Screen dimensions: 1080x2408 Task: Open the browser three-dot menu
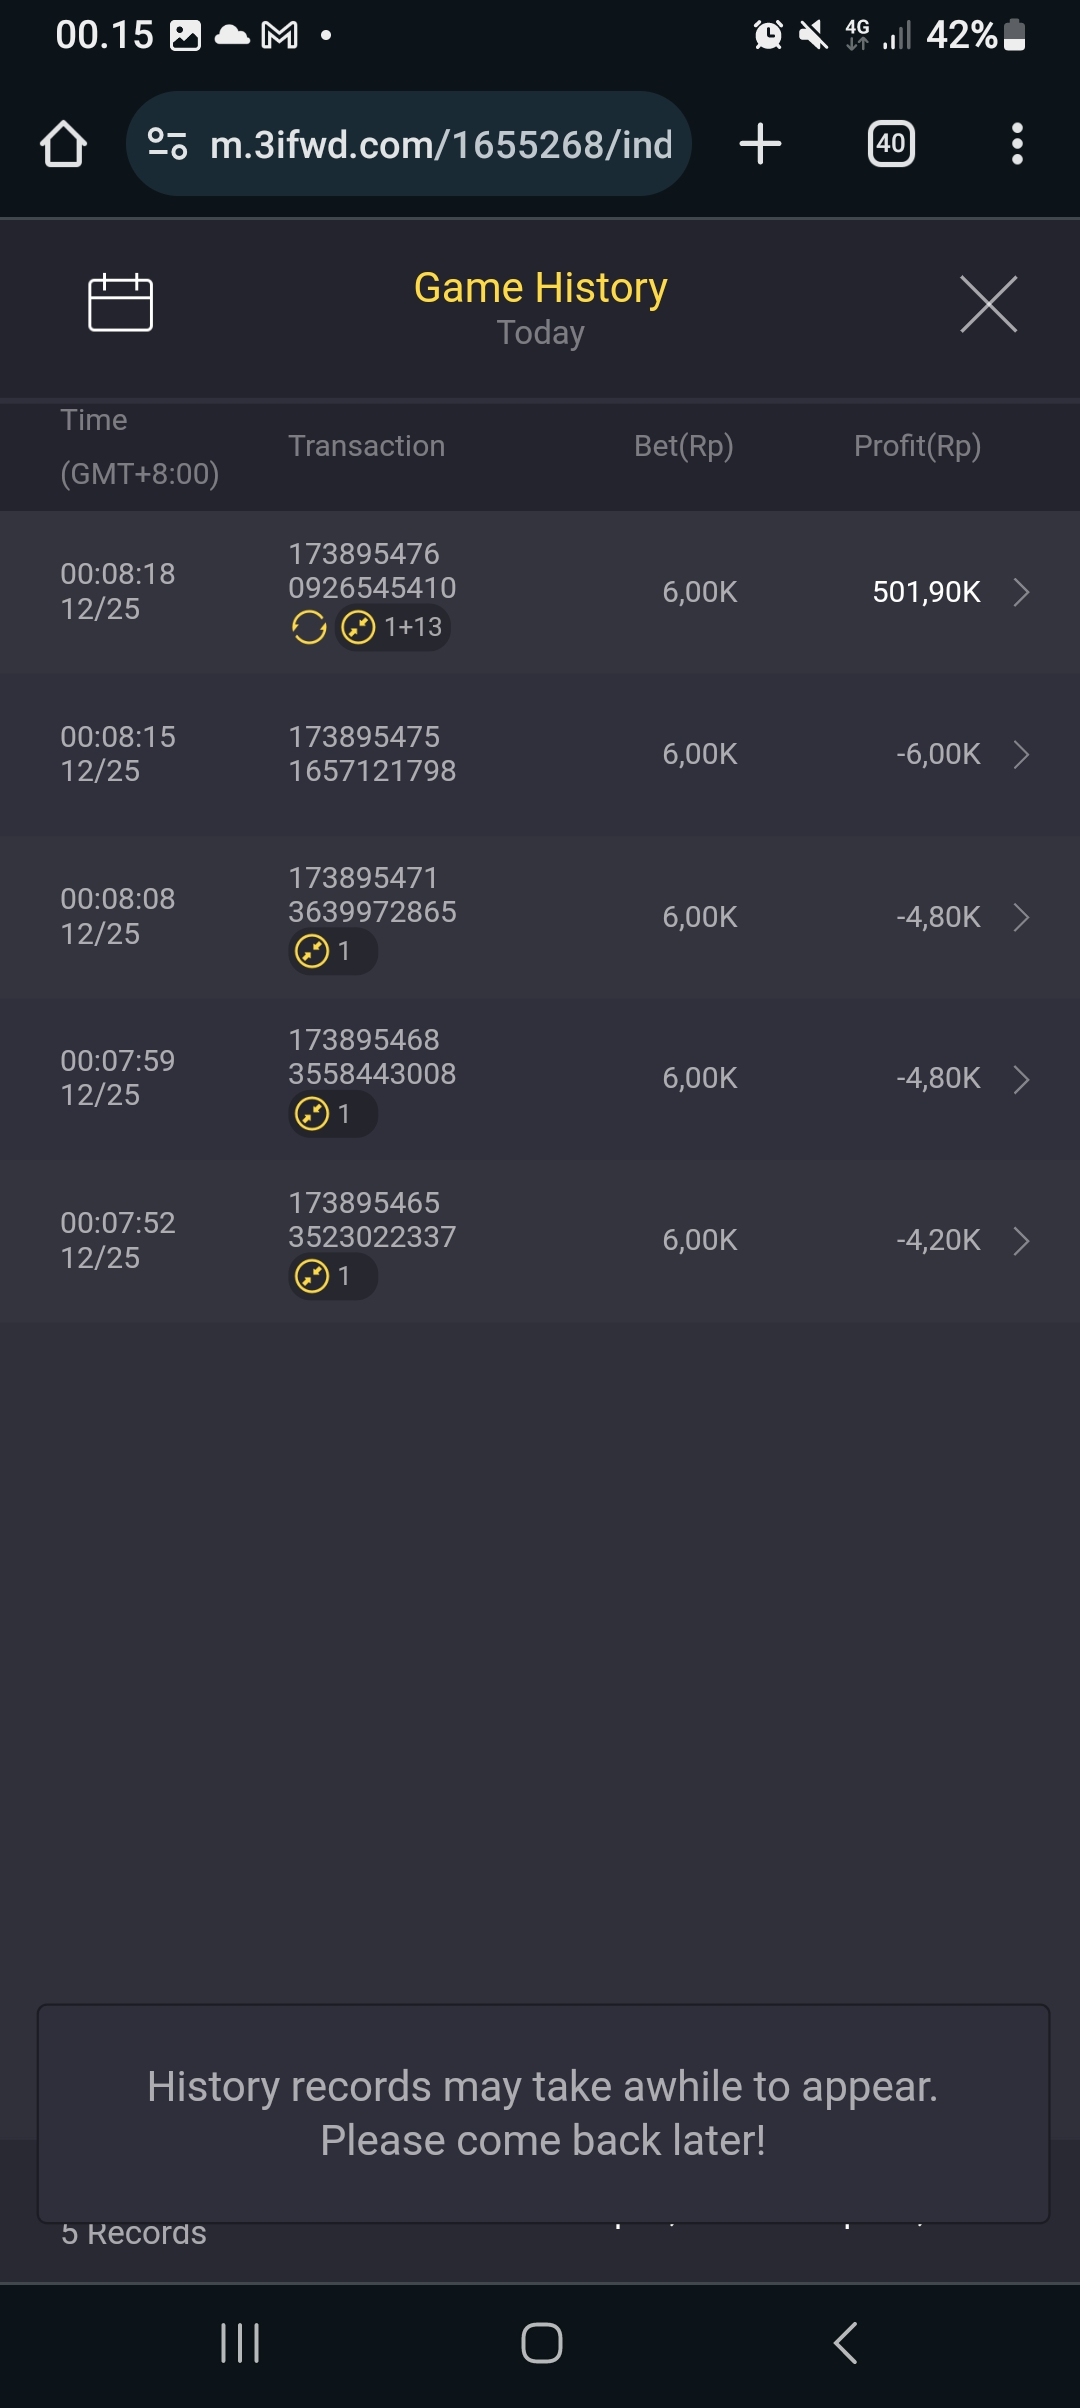coord(1017,144)
